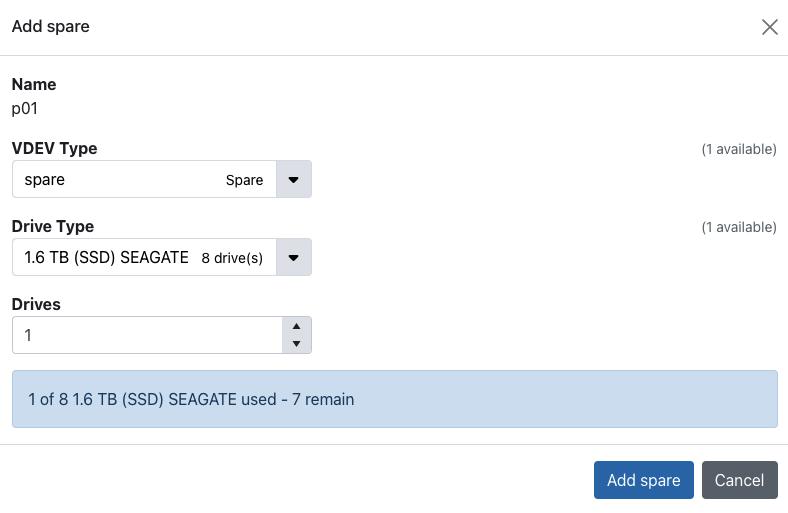
Task: Click '(1 available)' beside VDEV Type
Action: tap(738, 149)
